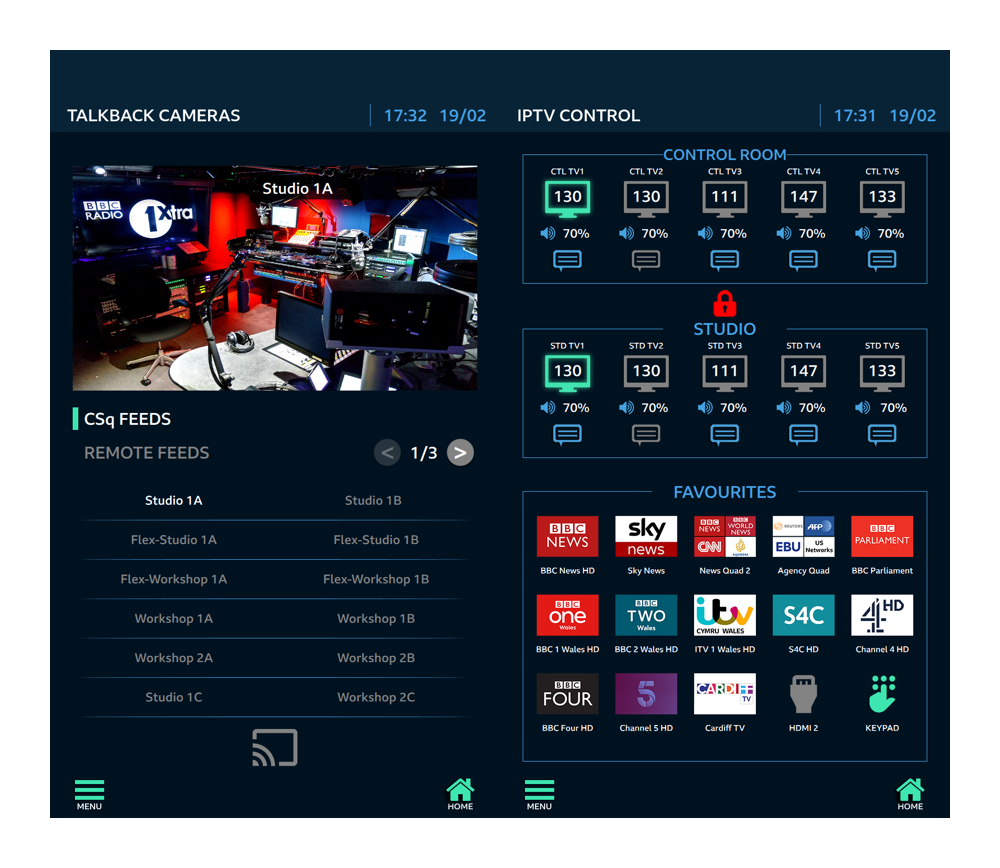Choose Workshop 2B camera feed

pos(375,658)
